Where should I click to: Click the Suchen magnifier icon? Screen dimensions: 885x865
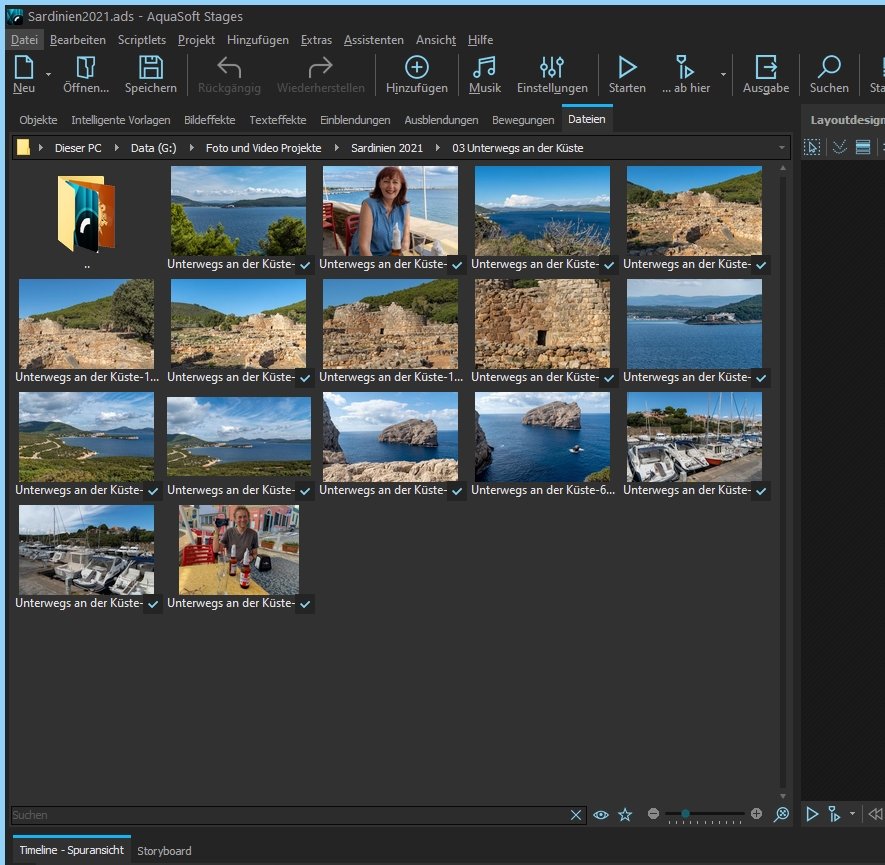pos(829,68)
